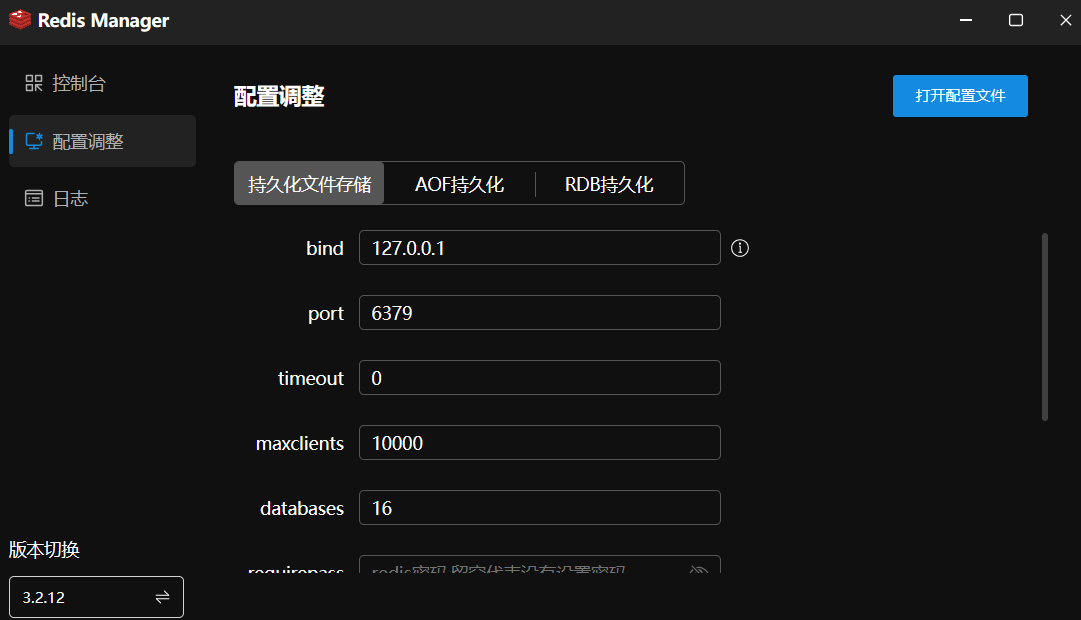Click the requirepass password field

coord(540,565)
